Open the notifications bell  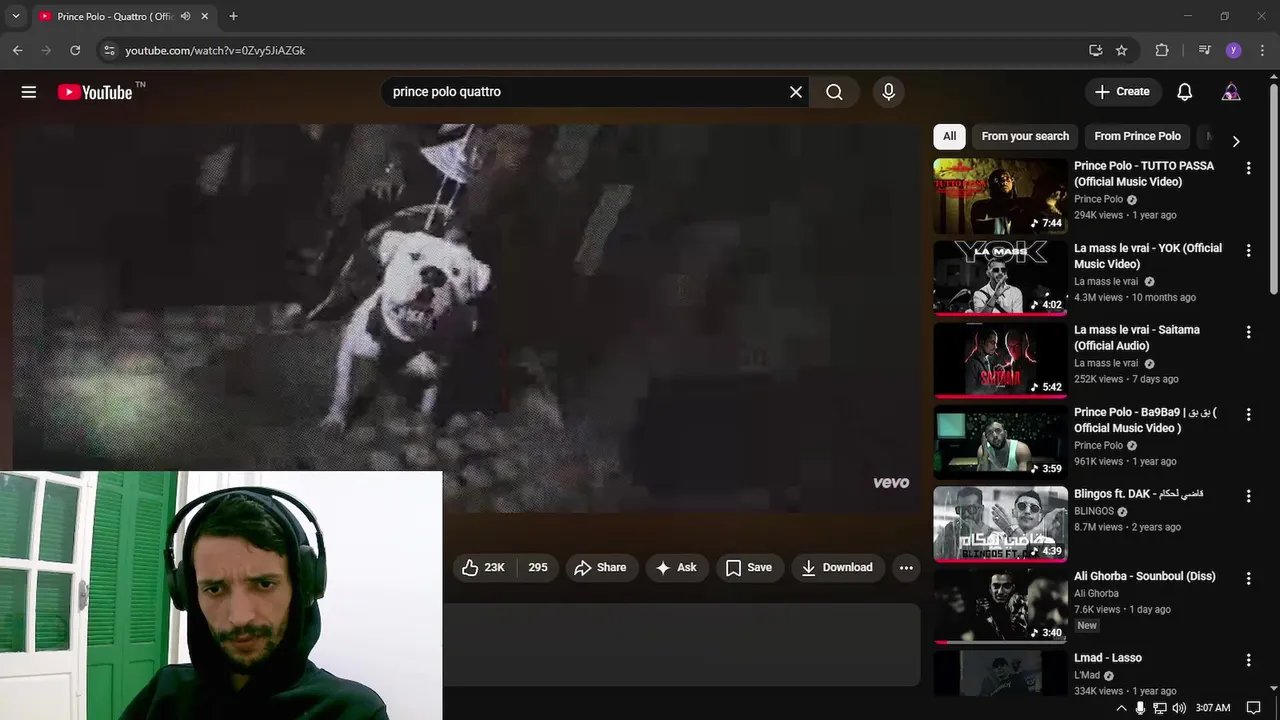click(1184, 92)
